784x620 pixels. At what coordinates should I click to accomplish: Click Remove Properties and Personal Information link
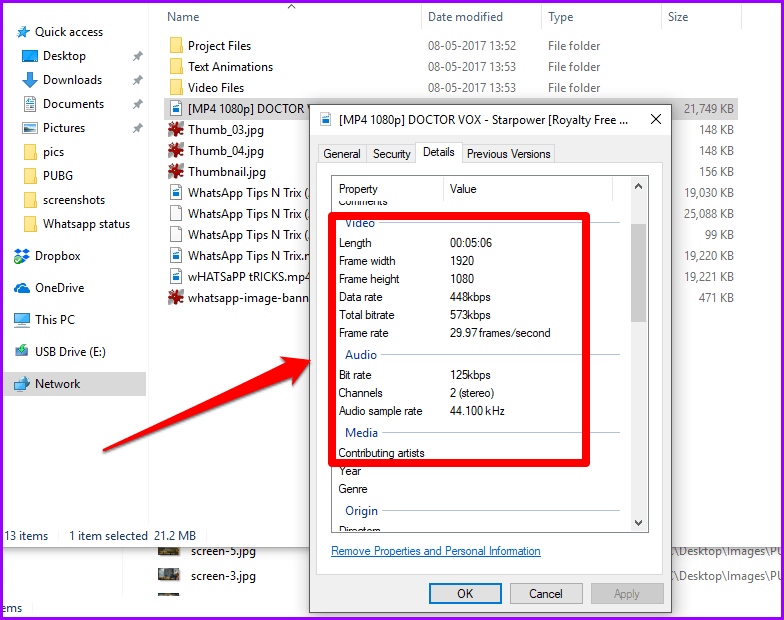click(x=436, y=551)
